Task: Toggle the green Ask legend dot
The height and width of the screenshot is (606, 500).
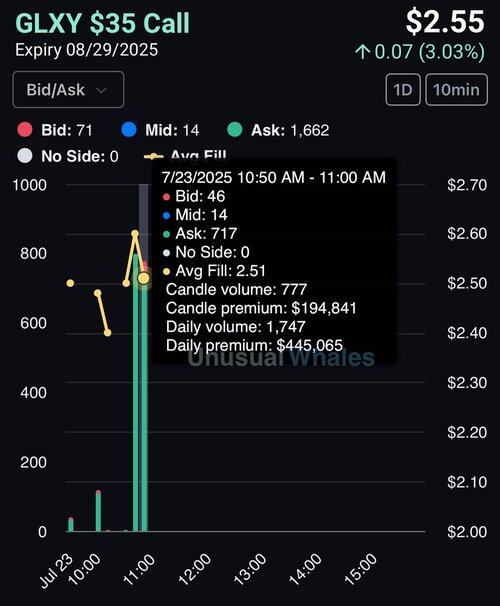Action: [235, 130]
